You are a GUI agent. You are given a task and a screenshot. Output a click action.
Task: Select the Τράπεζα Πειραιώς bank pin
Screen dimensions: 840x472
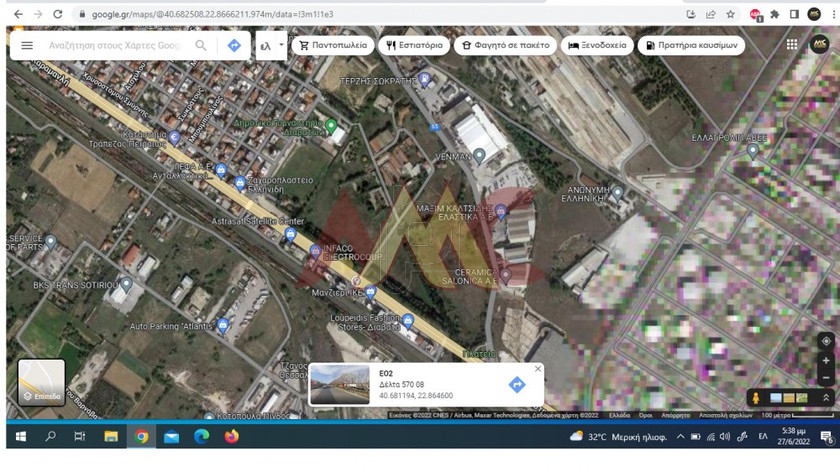174,137
